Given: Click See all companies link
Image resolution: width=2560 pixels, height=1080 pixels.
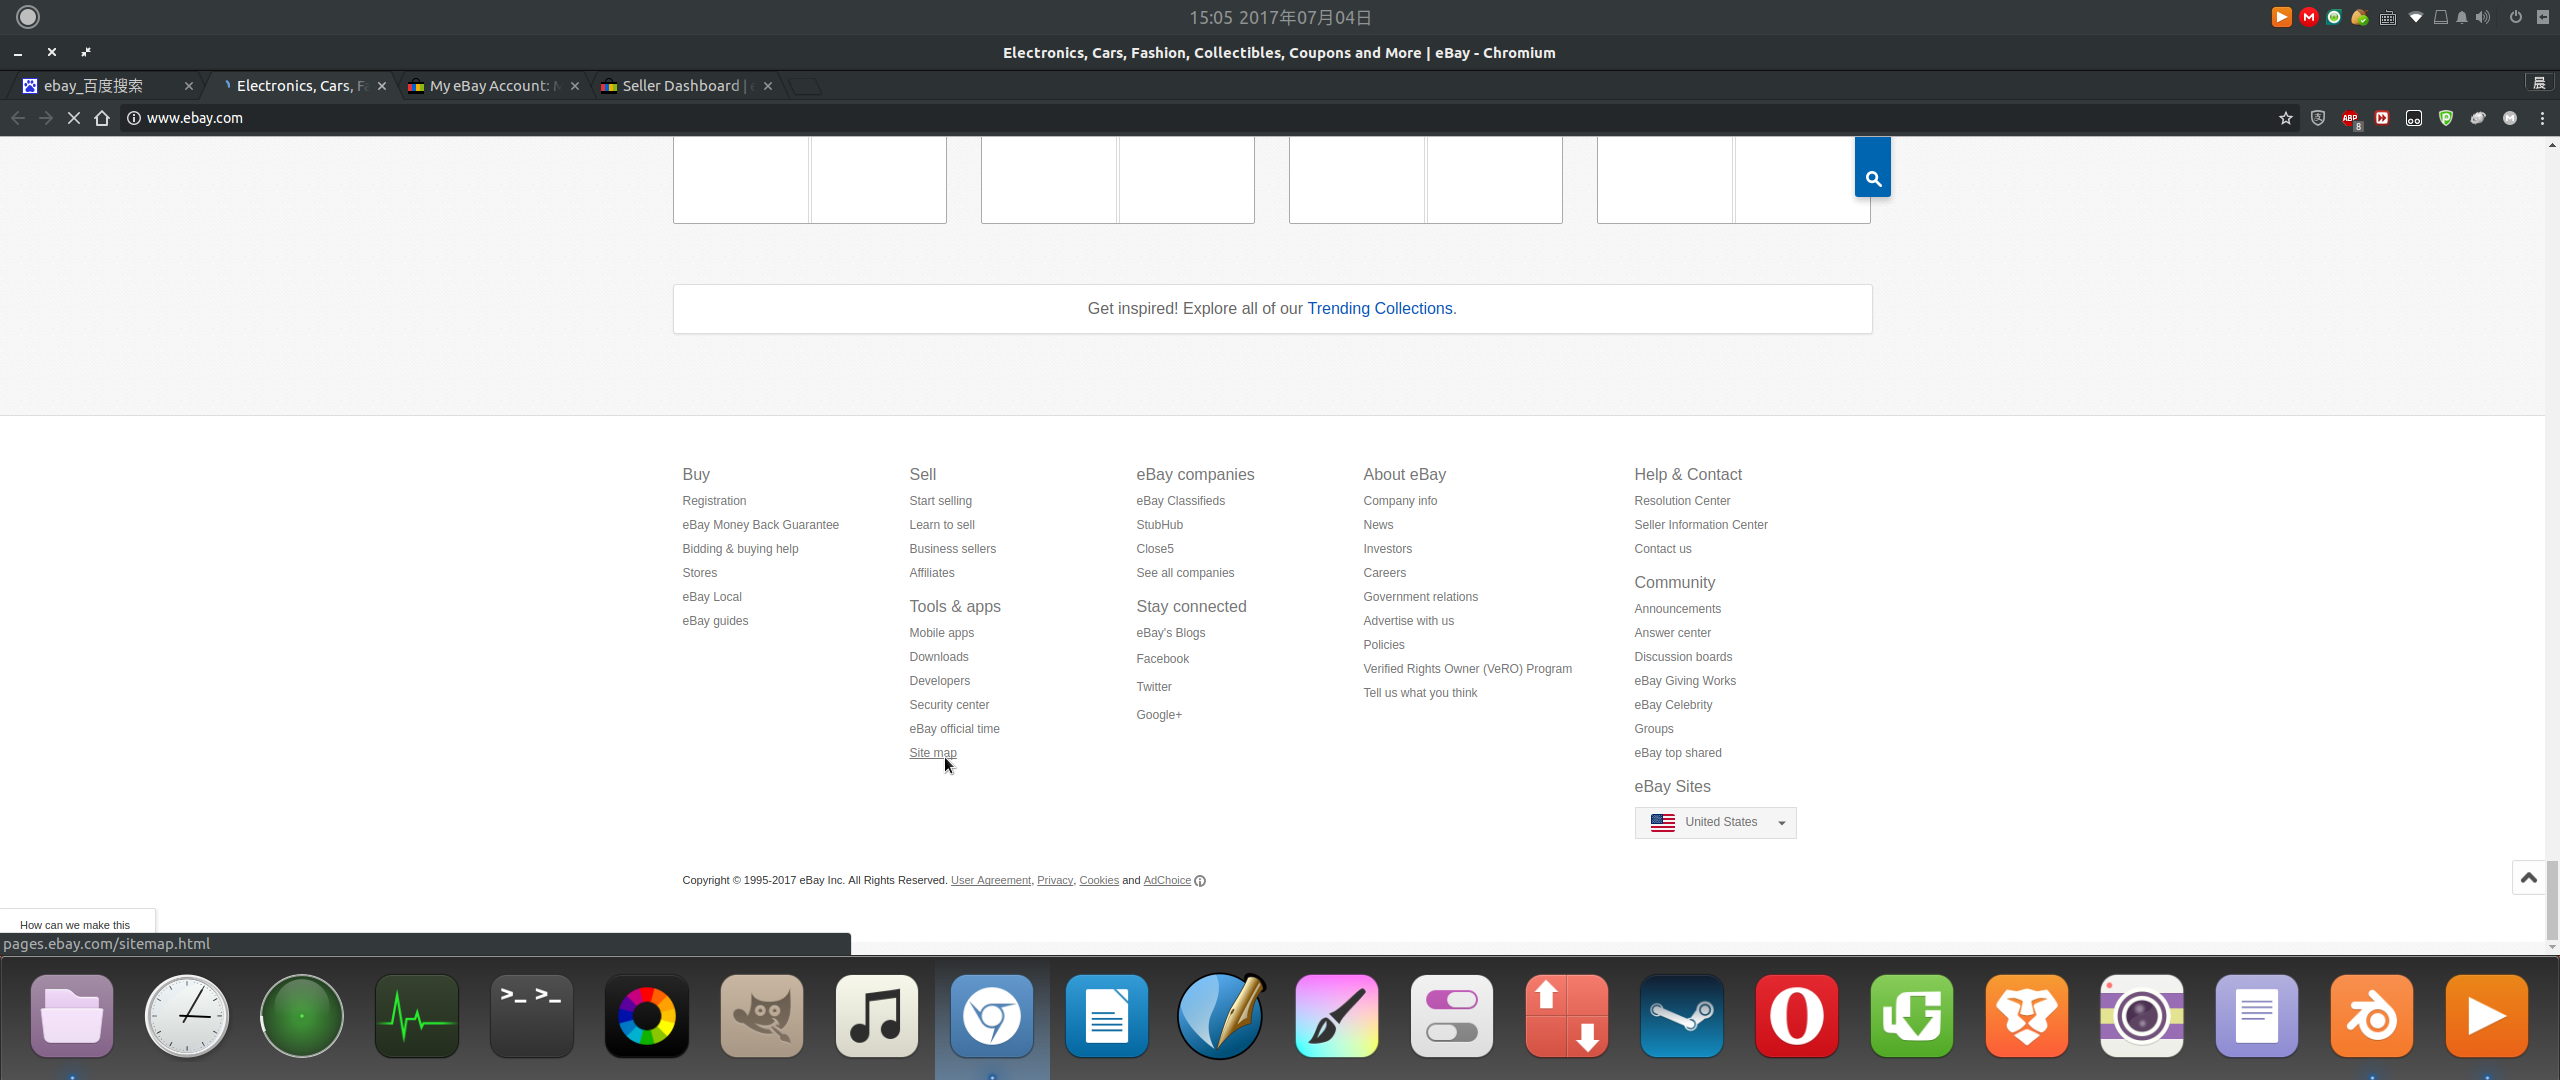Looking at the screenshot, I should [x=1185, y=573].
